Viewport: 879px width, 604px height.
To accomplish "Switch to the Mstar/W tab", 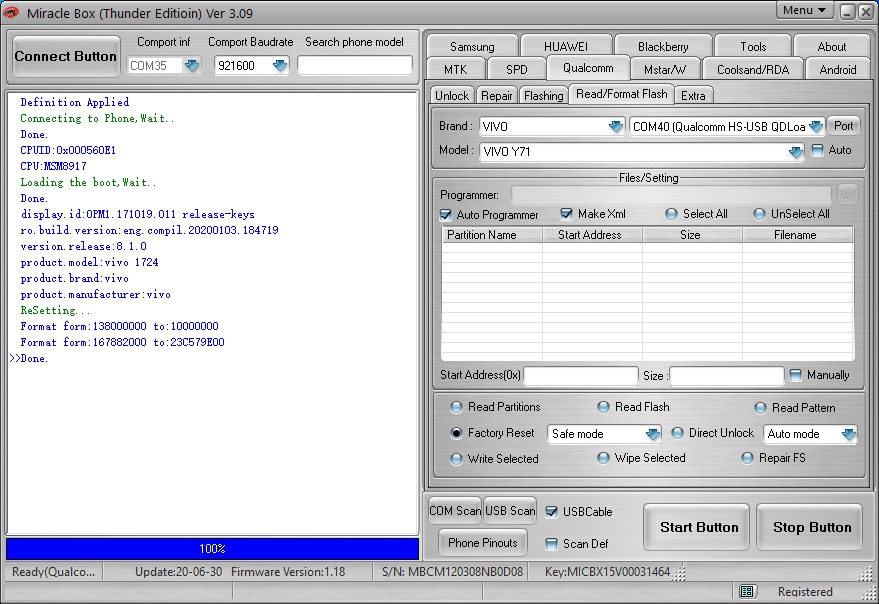I will (665, 70).
